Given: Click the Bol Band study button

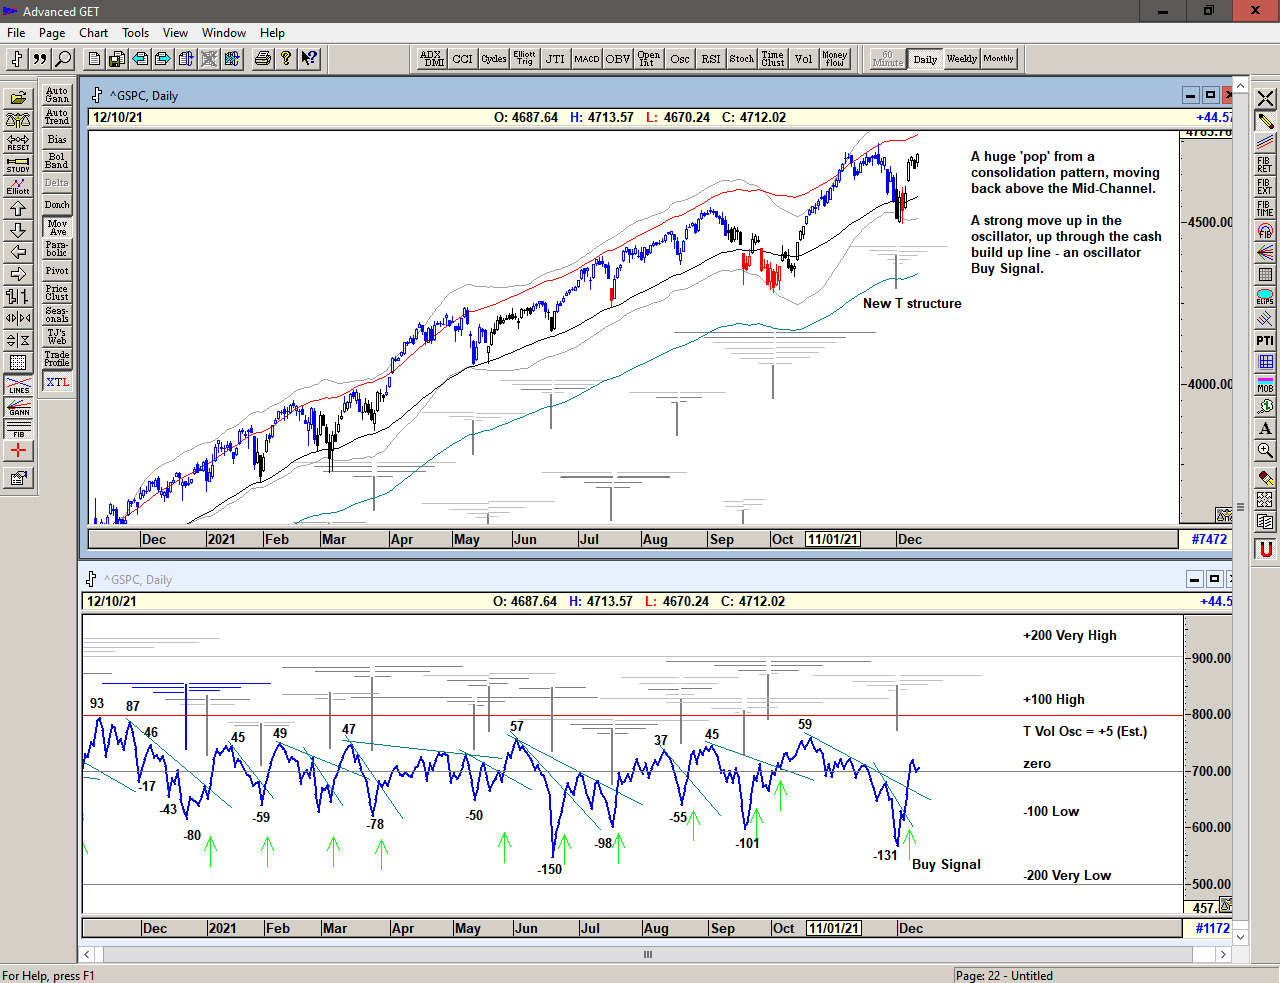Looking at the screenshot, I should click(x=57, y=161).
